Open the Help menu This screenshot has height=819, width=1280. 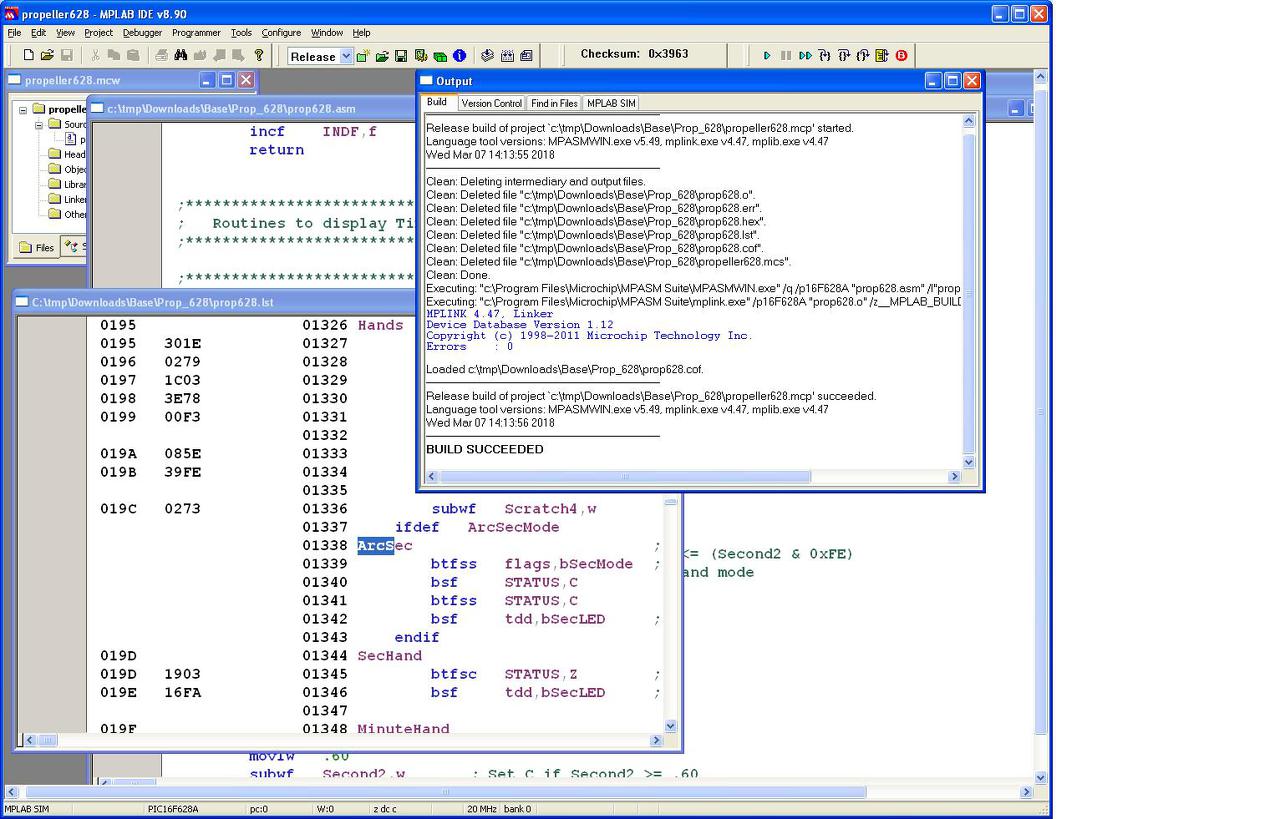361,33
